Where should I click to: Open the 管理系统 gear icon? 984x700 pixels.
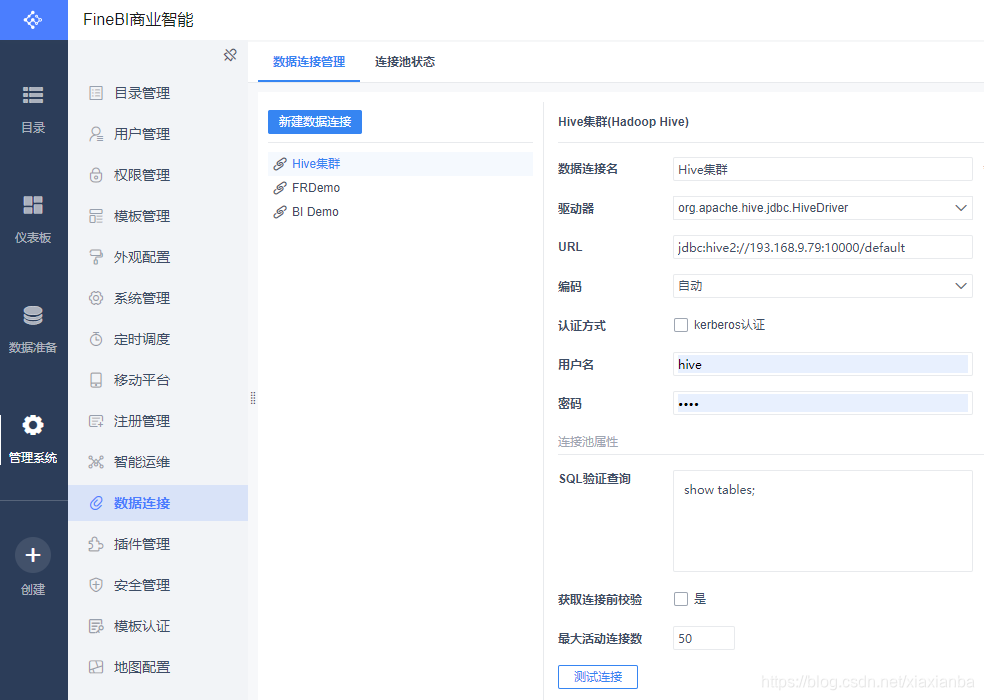click(33, 425)
